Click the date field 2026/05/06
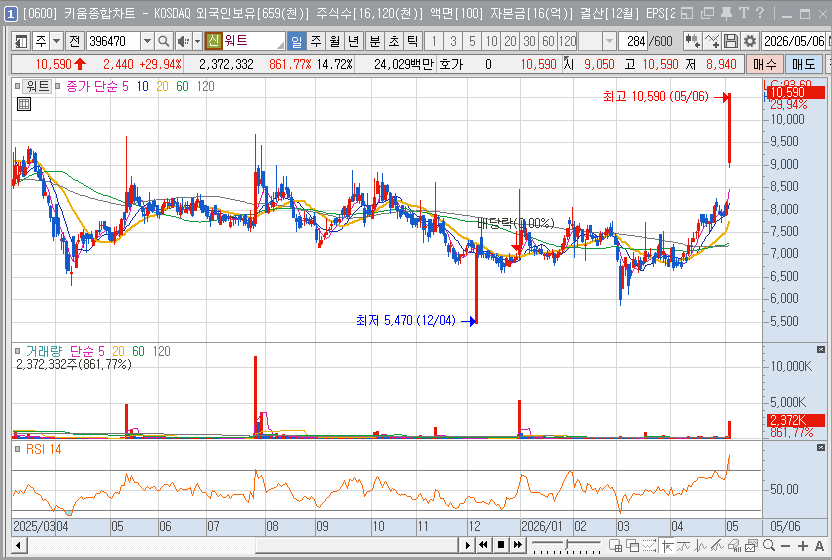Screen dimensions: 832x560 (793, 41)
